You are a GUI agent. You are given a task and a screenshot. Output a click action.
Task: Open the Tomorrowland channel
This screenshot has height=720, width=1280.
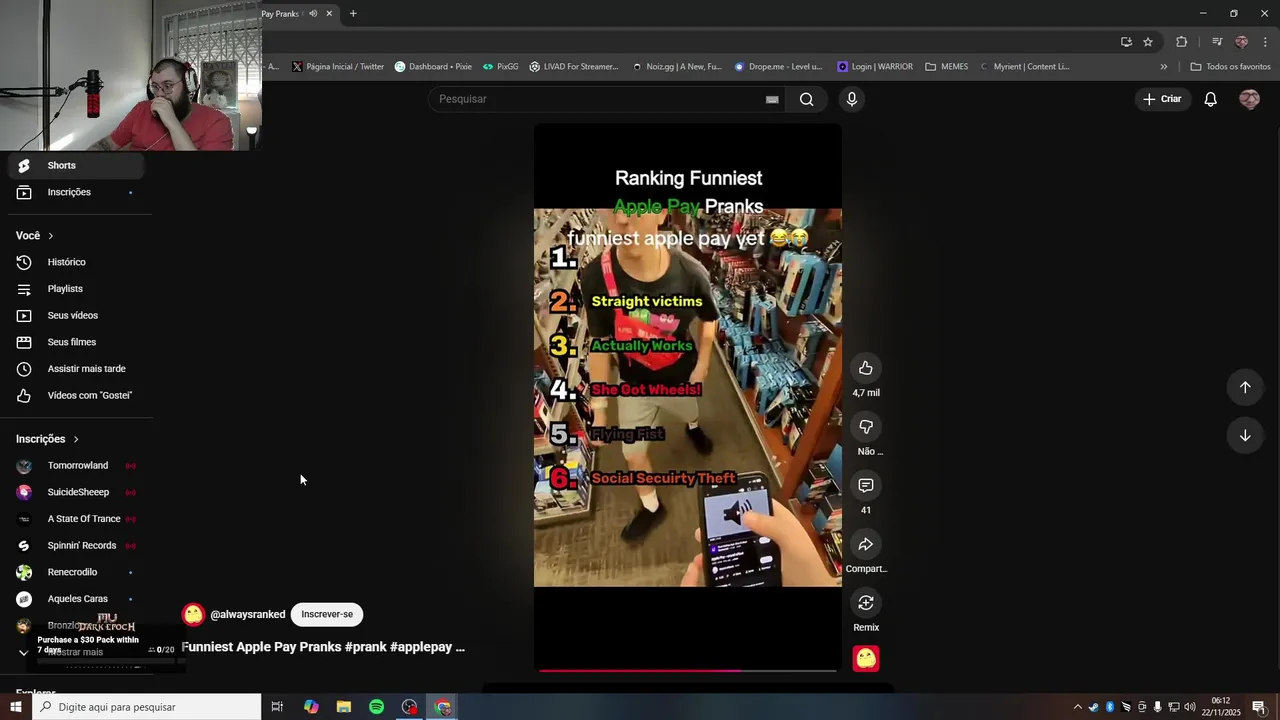point(76,466)
